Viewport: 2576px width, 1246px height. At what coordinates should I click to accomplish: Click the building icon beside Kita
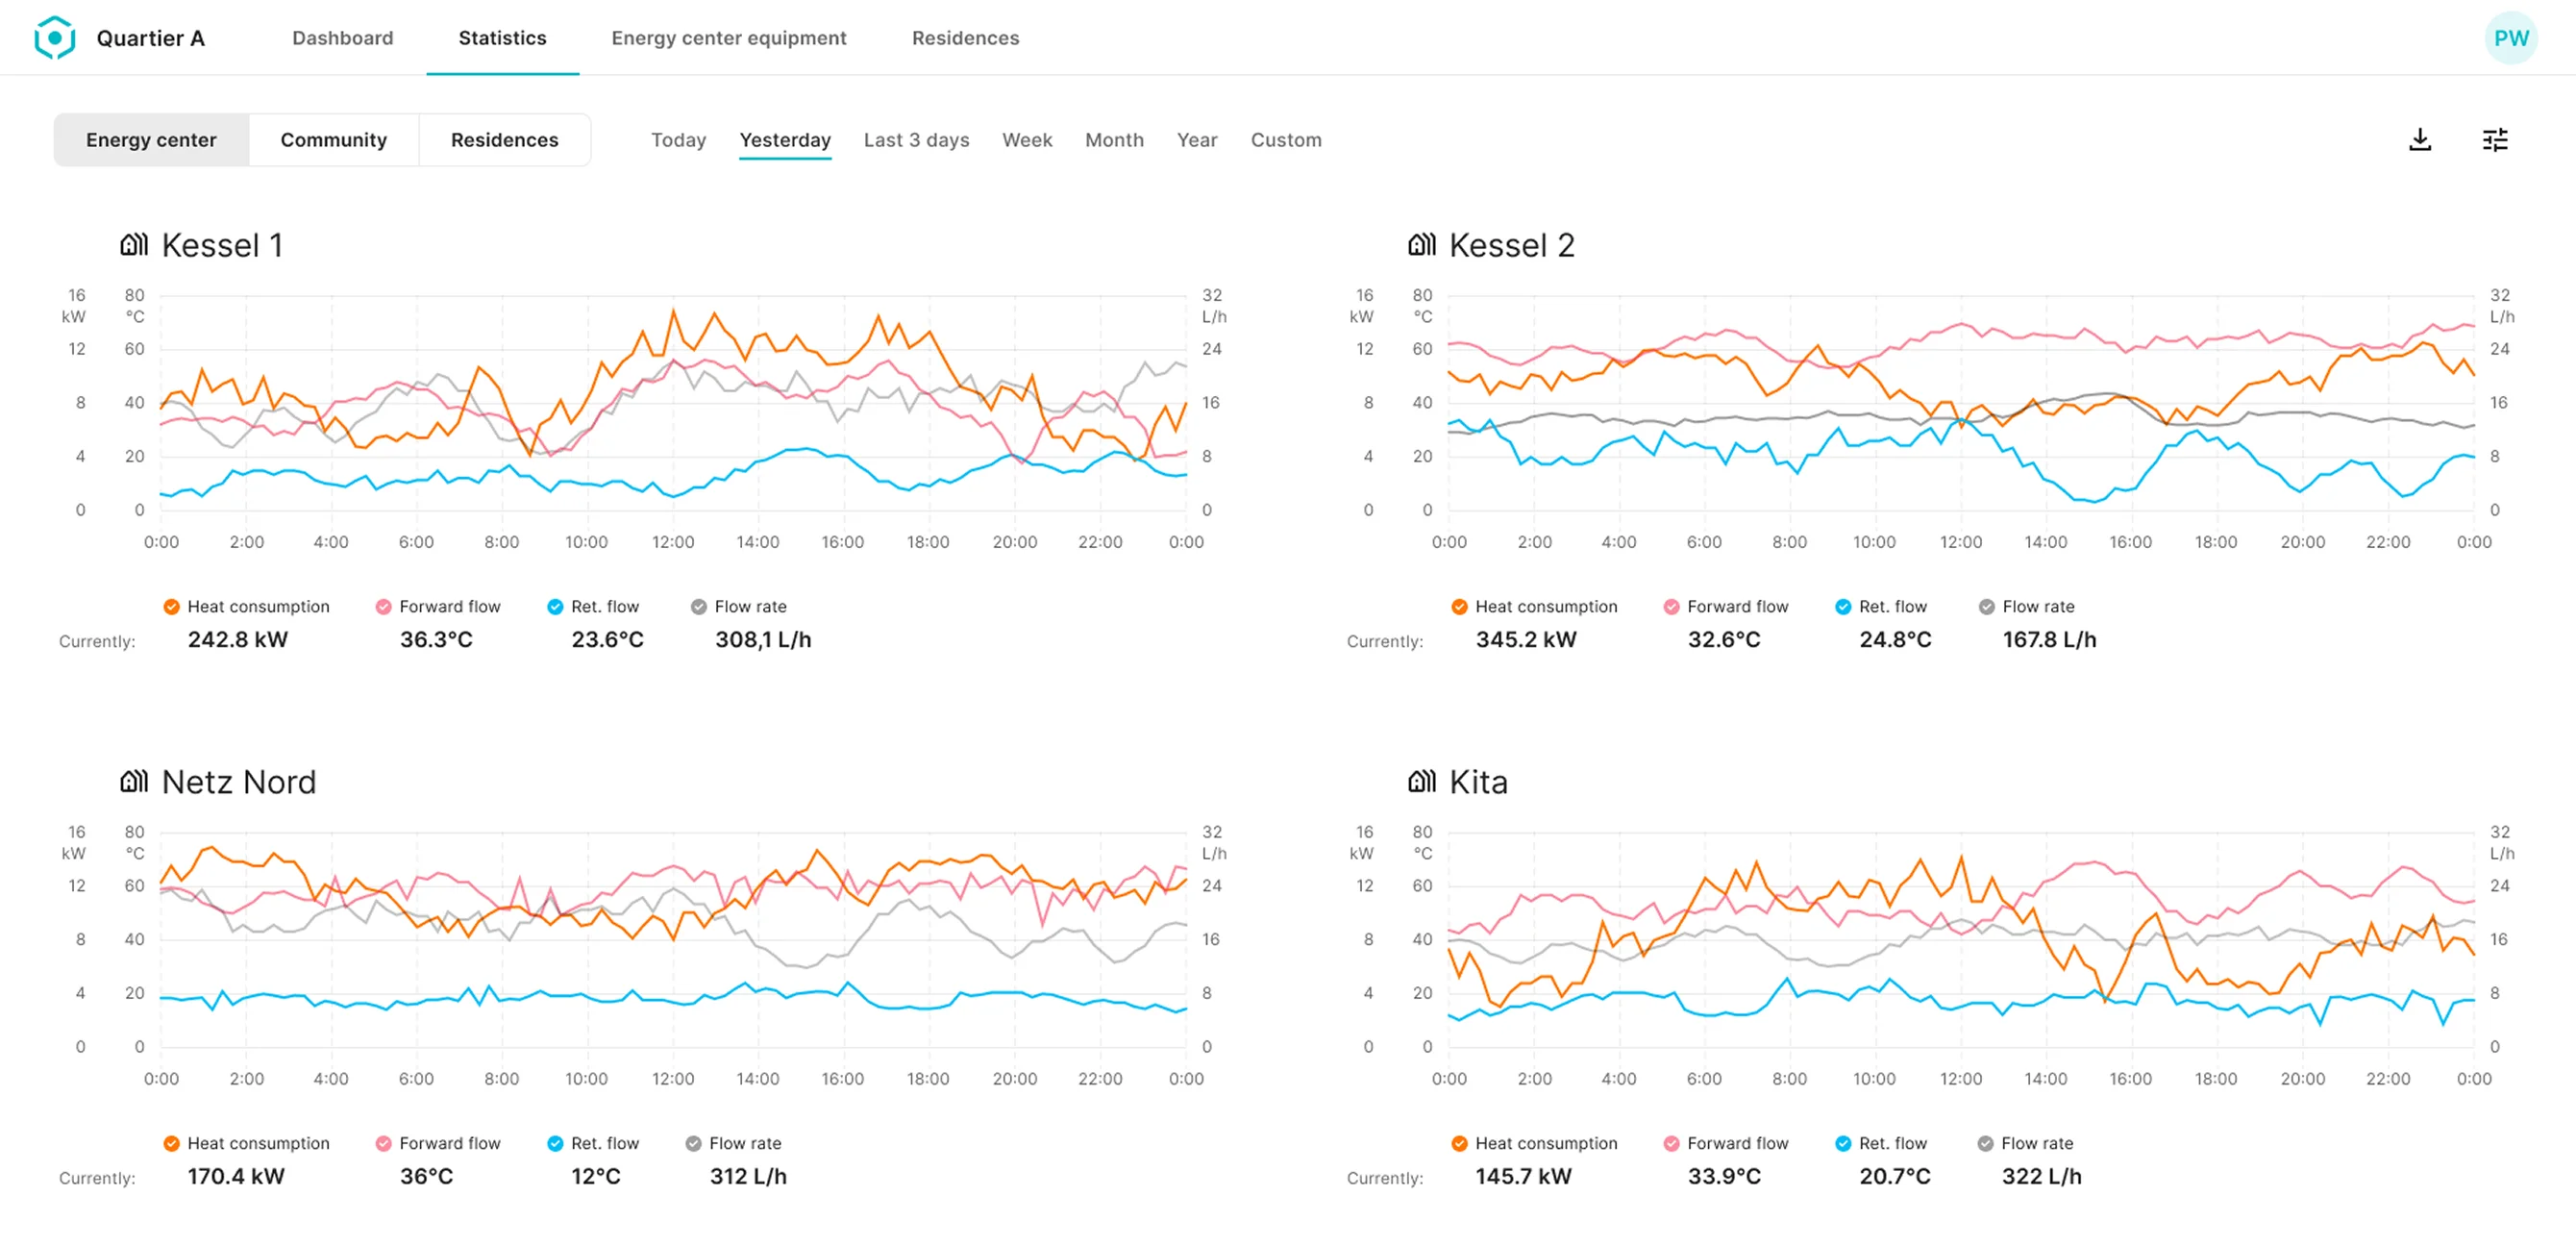1421,781
